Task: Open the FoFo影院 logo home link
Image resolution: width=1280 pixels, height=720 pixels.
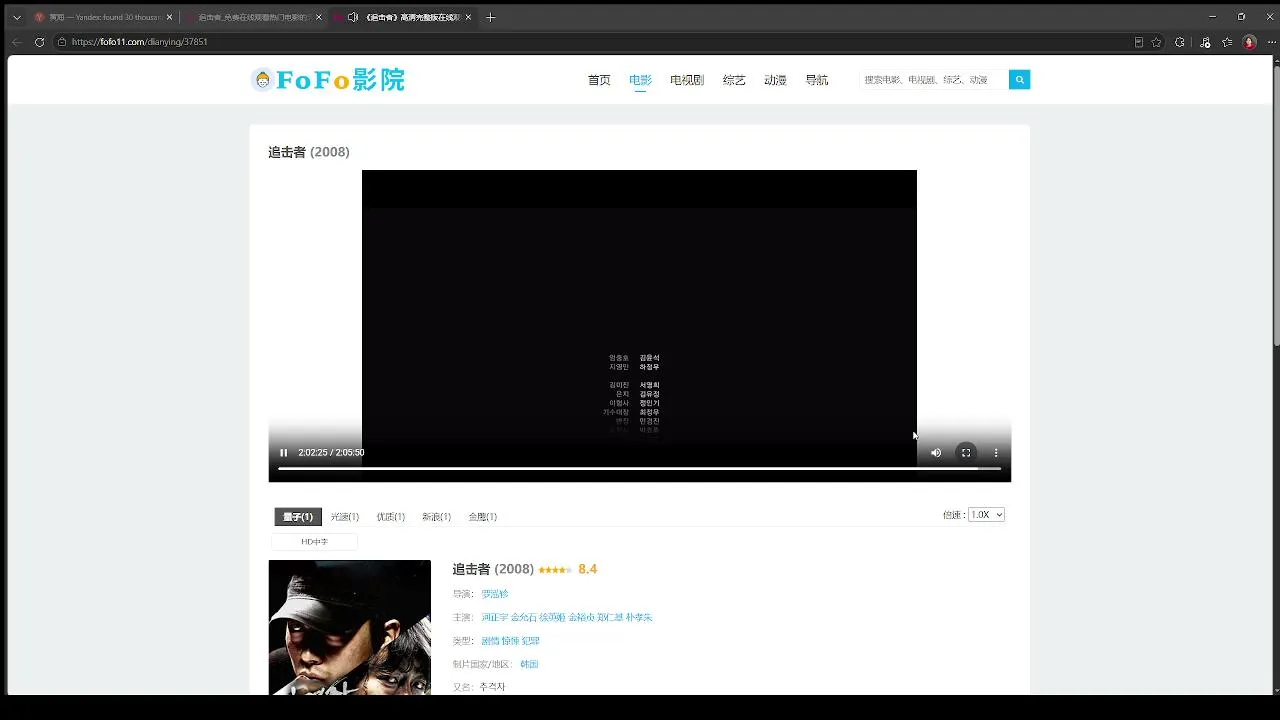Action: 328,80
